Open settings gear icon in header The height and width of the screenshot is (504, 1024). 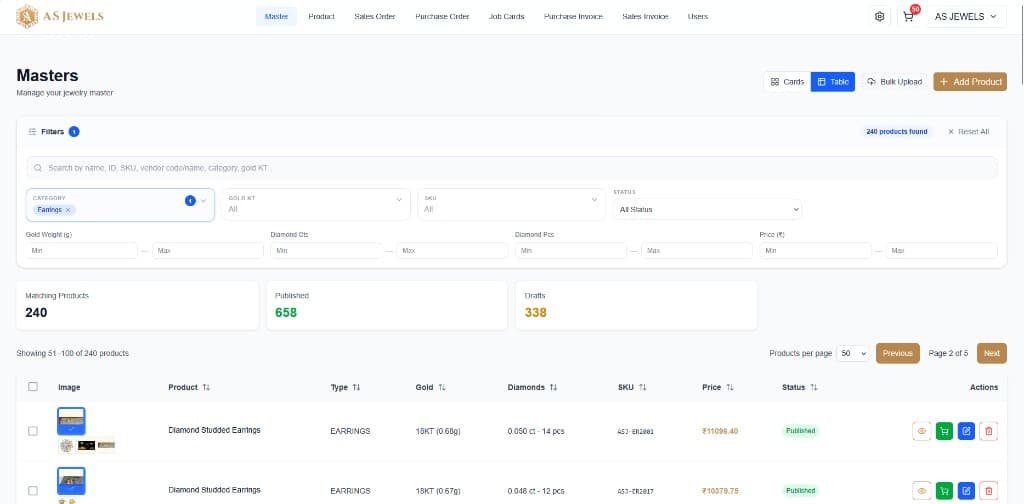879,17
